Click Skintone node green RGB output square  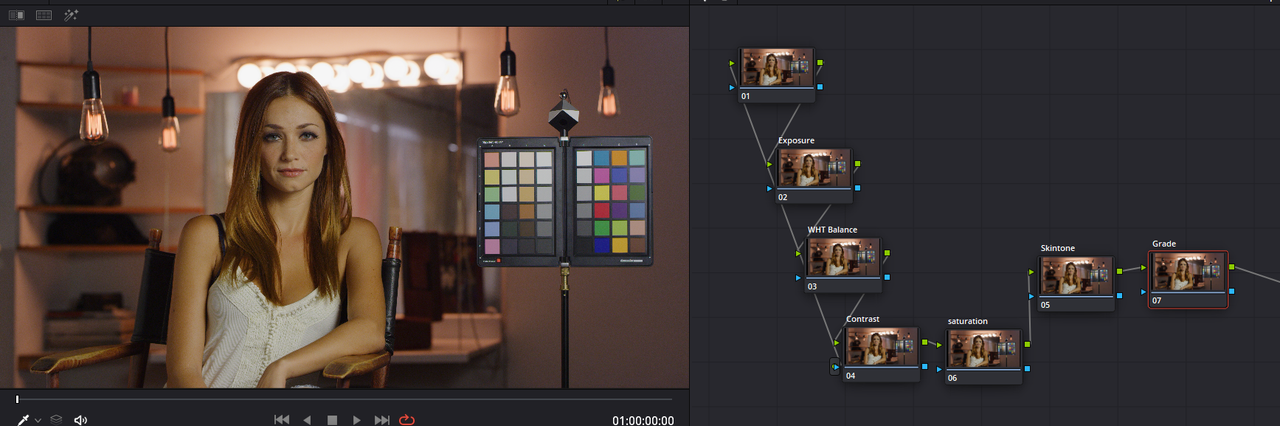1119,271
